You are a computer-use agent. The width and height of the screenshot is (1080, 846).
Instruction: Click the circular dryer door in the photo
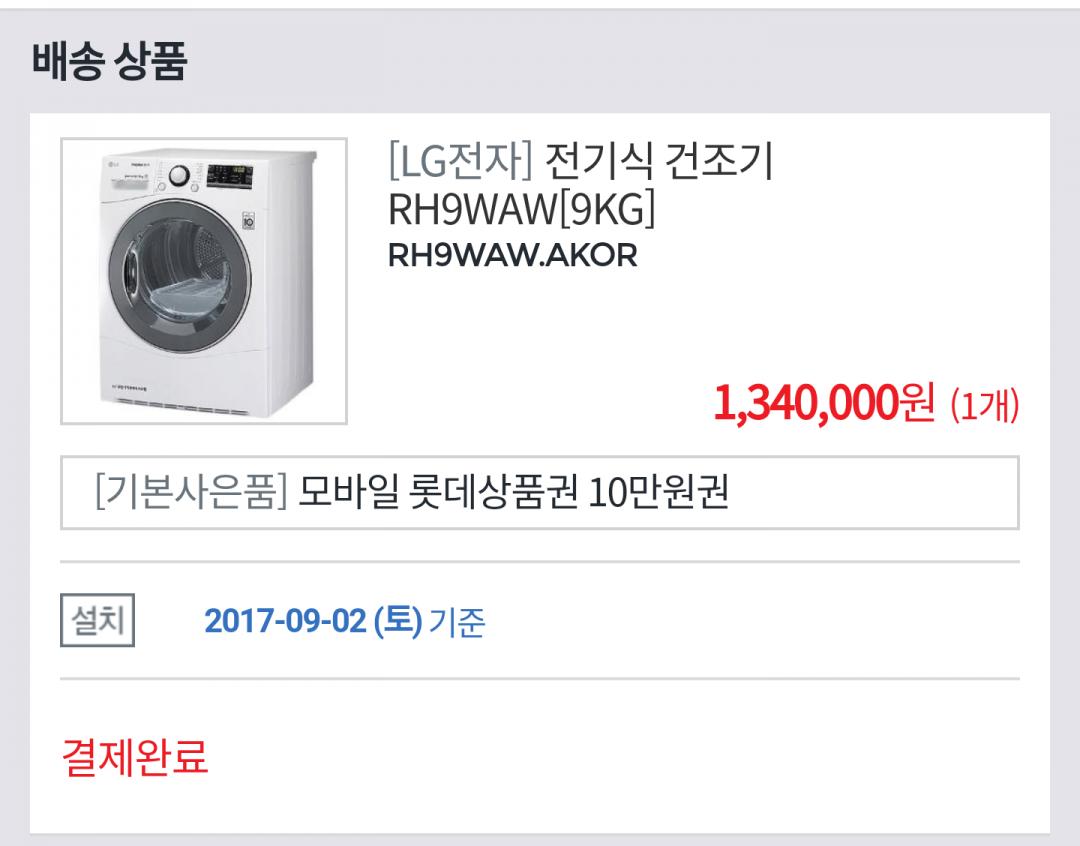tap(179, 277)
